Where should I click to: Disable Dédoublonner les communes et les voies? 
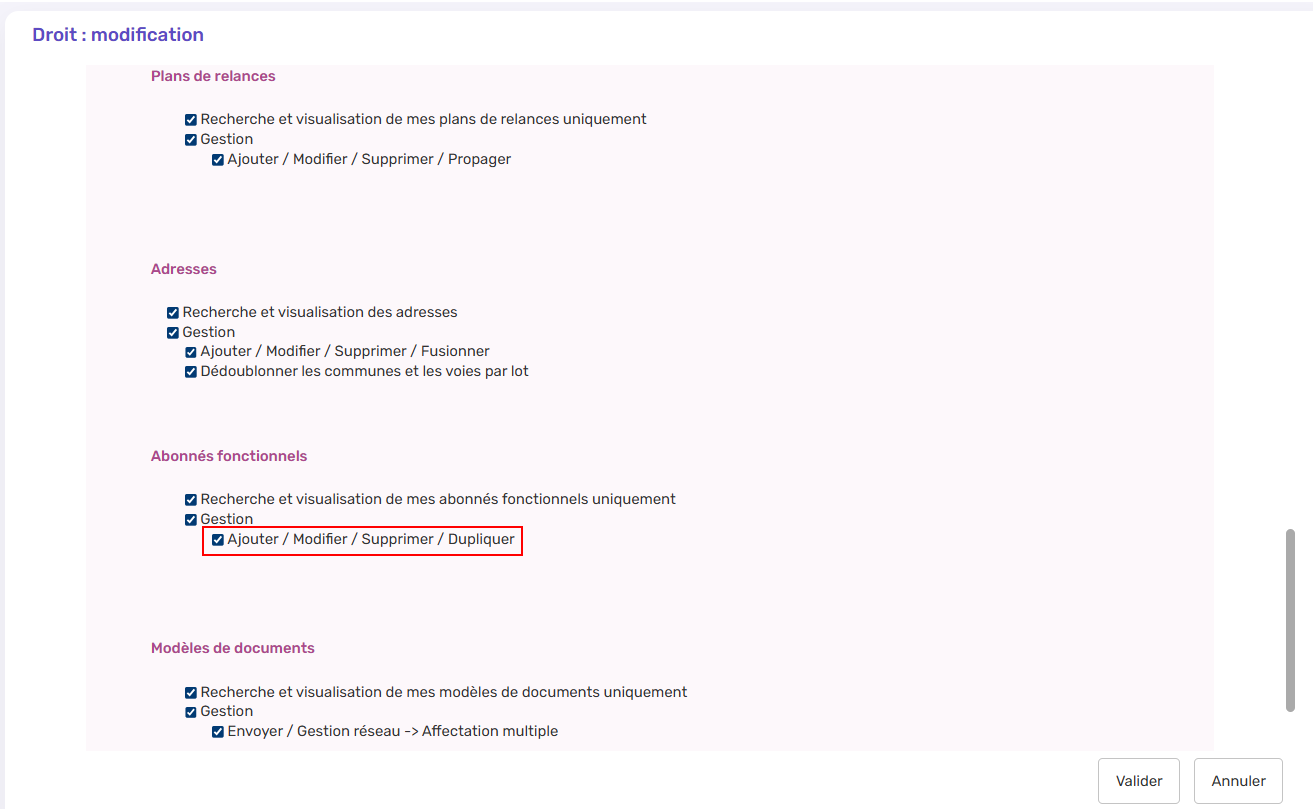pyautogui.click(x=191, y=372)
